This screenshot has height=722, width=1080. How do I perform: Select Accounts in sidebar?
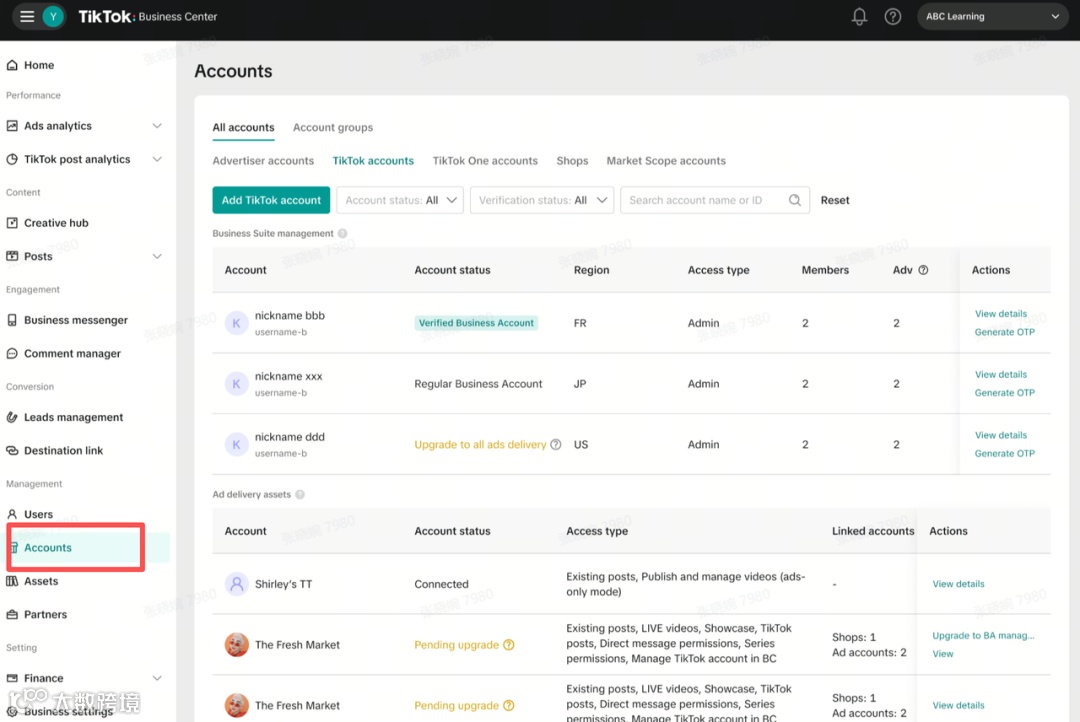point(48,548)
